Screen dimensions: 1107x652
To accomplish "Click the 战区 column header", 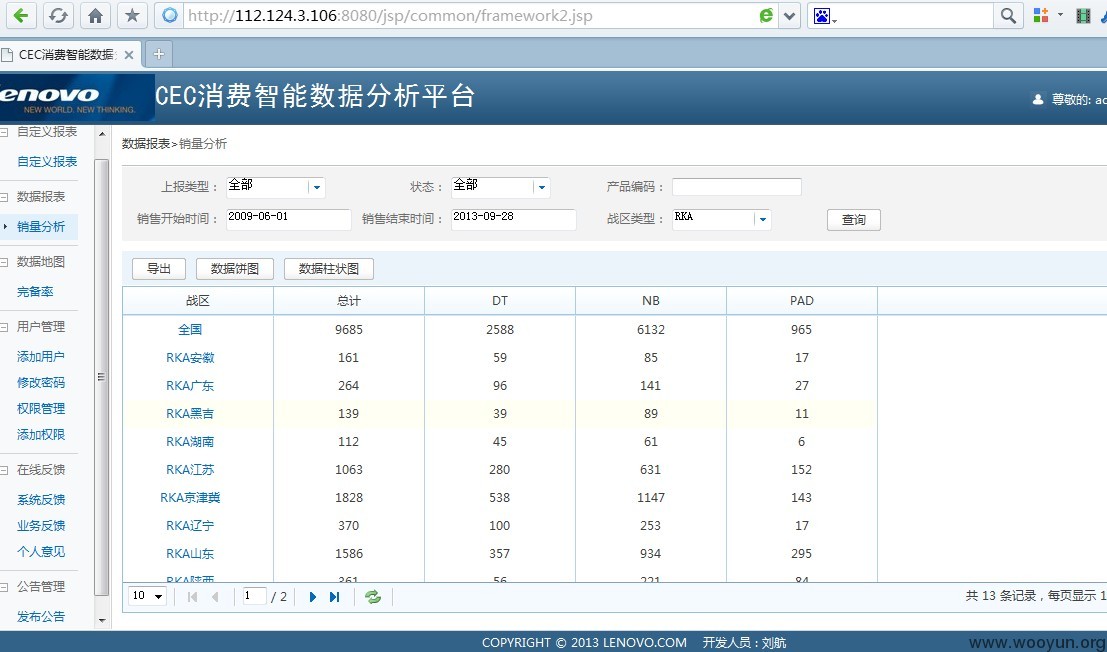I will (198, 301).
